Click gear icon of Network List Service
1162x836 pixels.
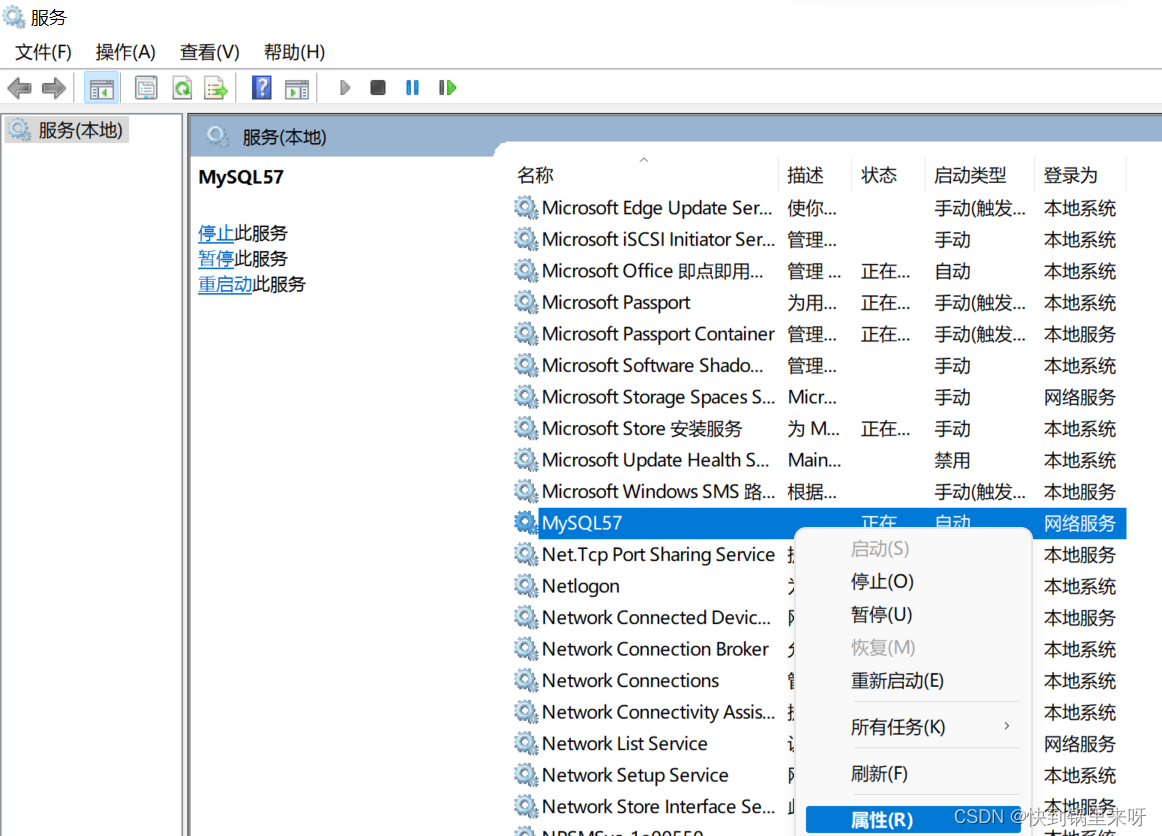pos(525,743)
